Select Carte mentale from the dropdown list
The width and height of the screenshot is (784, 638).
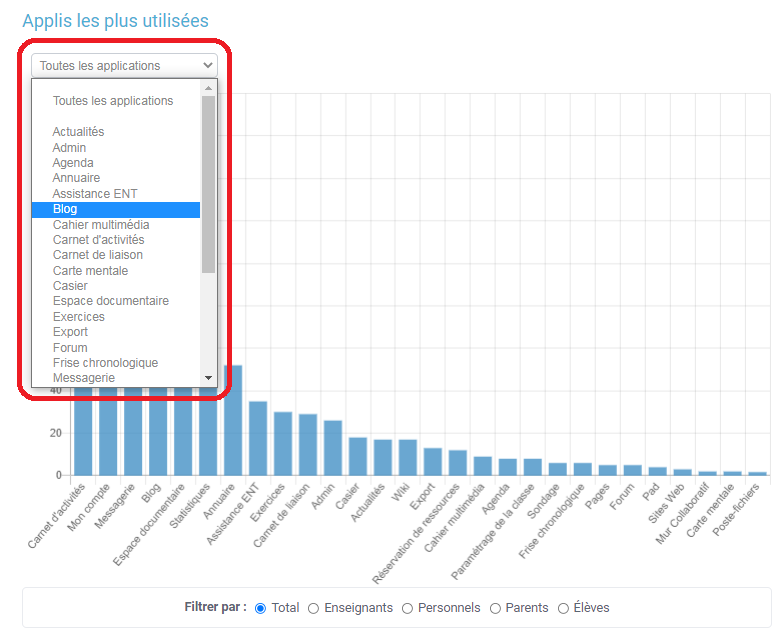coord(116,271)
